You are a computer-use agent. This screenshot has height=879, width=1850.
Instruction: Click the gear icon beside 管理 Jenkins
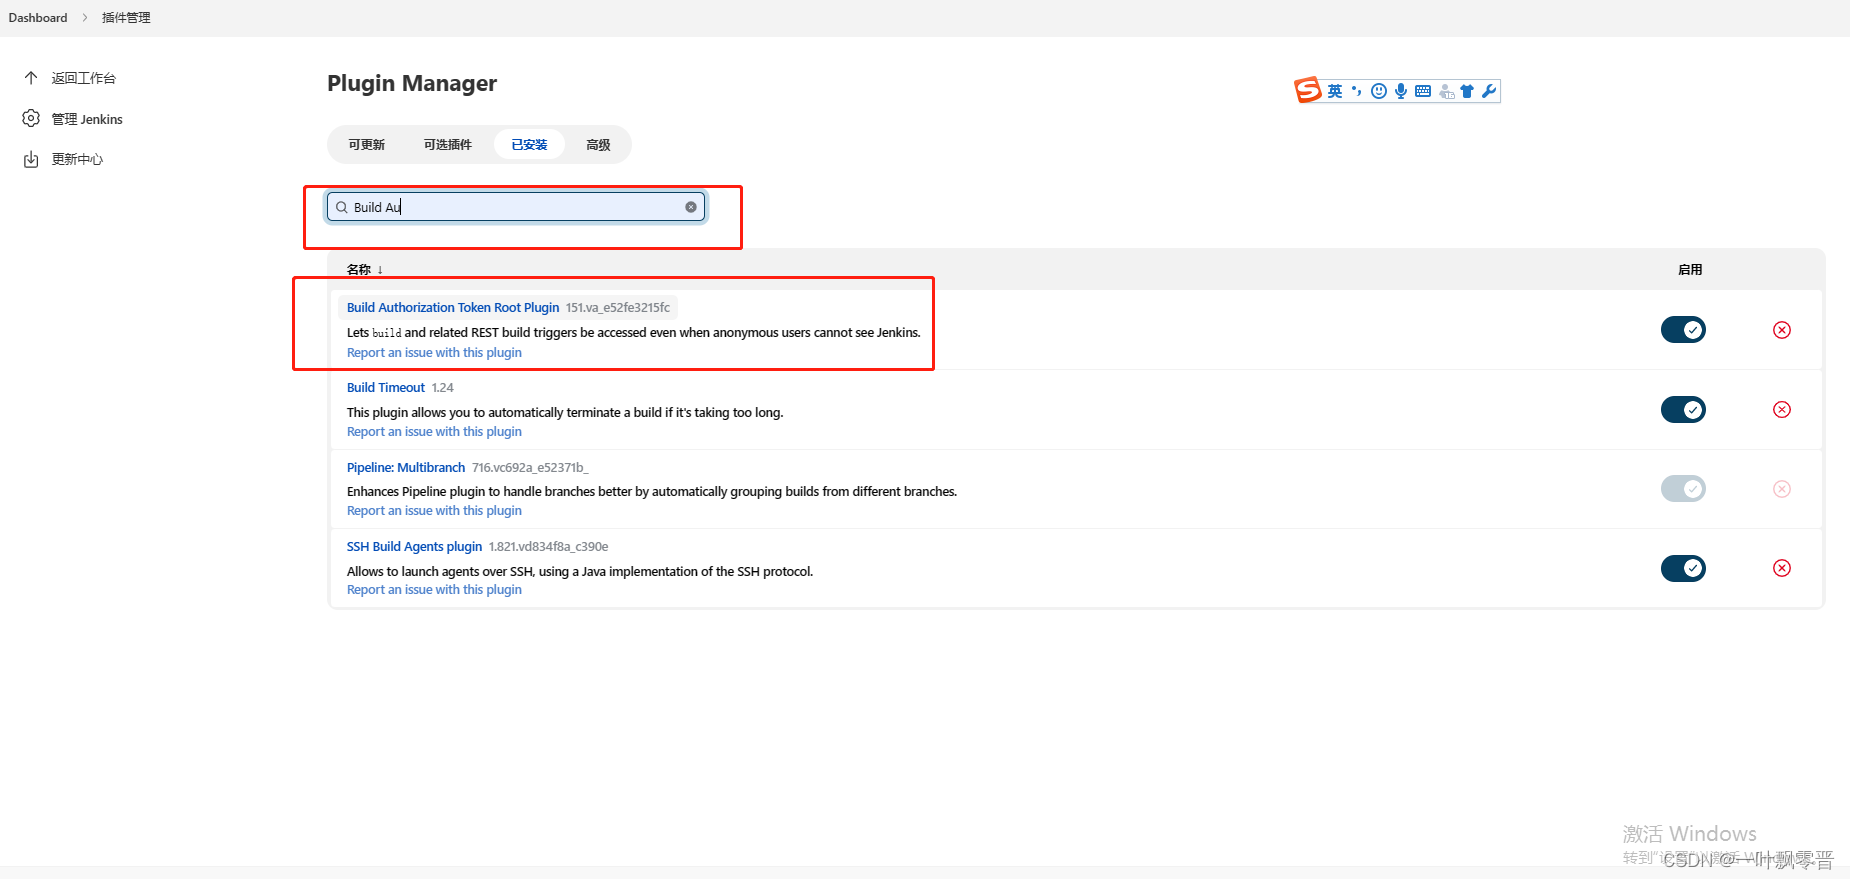31,119
